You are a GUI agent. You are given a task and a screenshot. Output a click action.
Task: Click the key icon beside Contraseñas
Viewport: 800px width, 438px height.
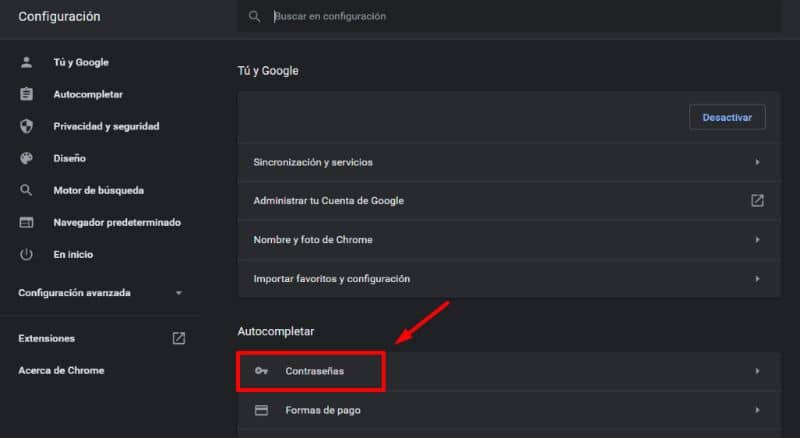tap(261, 371)
